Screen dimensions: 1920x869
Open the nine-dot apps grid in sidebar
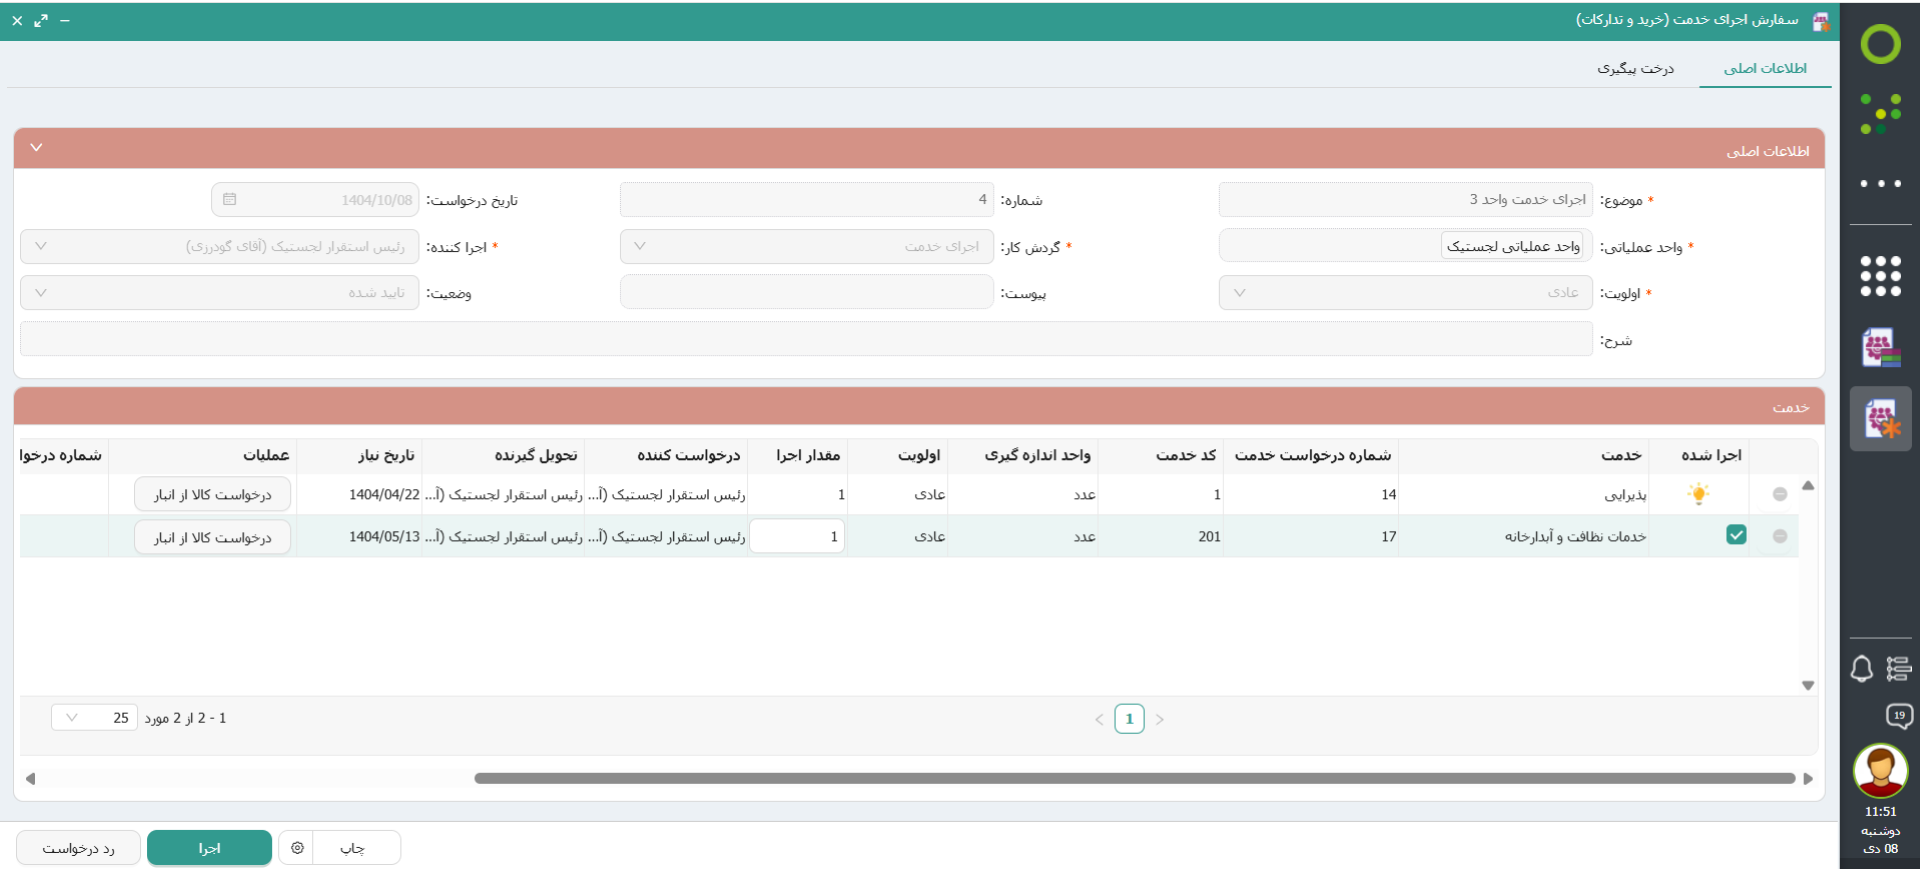[1880, 276]
